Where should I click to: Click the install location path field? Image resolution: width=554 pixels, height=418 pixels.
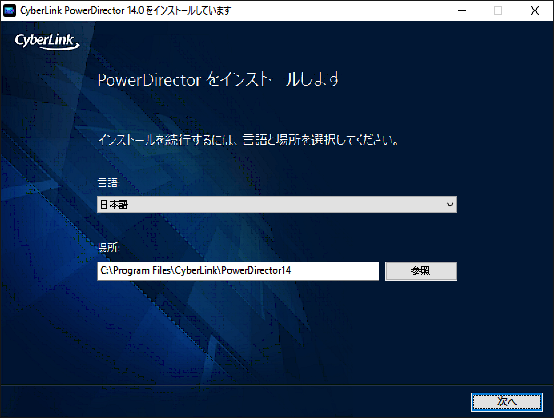pyautogui.click(x=238, y=271)
